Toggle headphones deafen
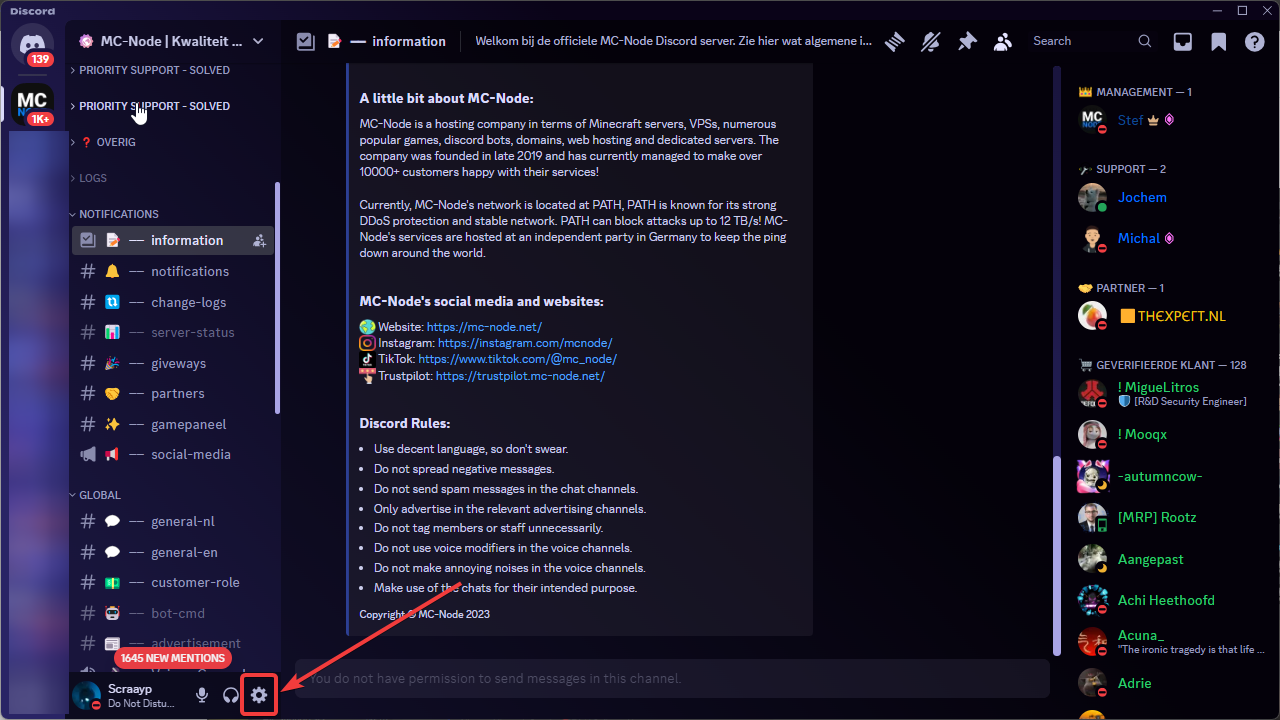 pos(231,695)
